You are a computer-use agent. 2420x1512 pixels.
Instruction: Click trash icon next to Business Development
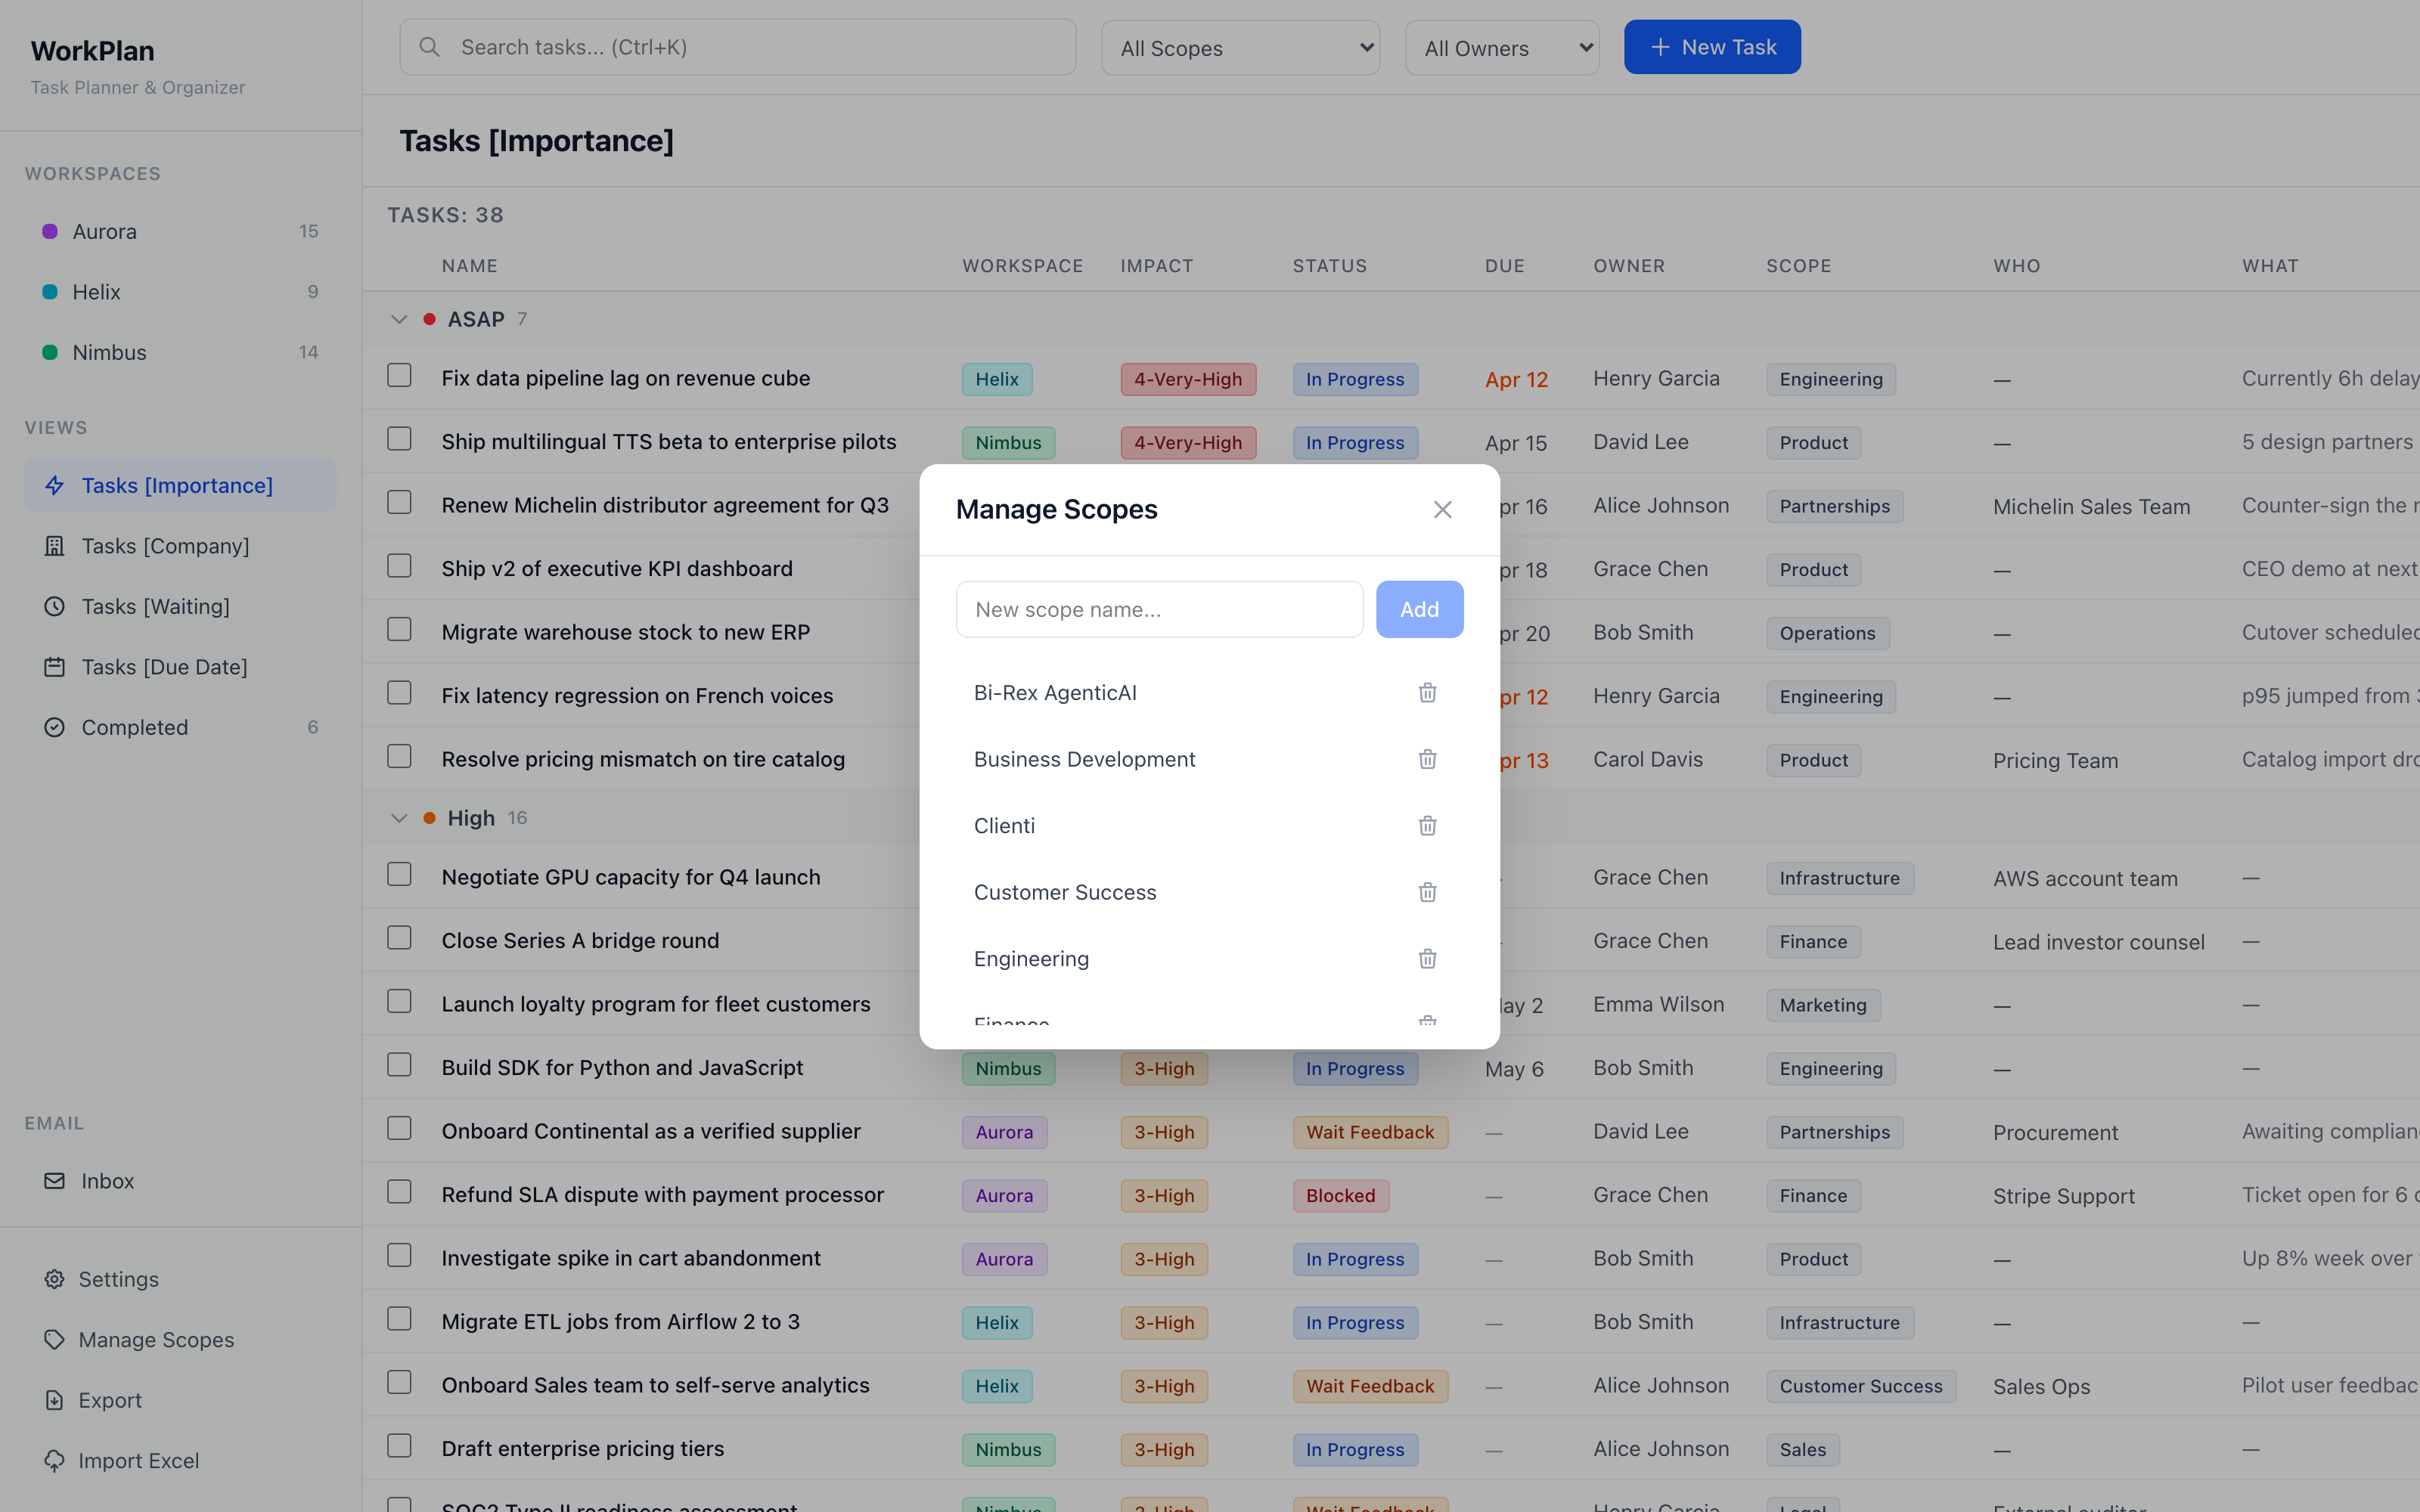point(1427,759)
